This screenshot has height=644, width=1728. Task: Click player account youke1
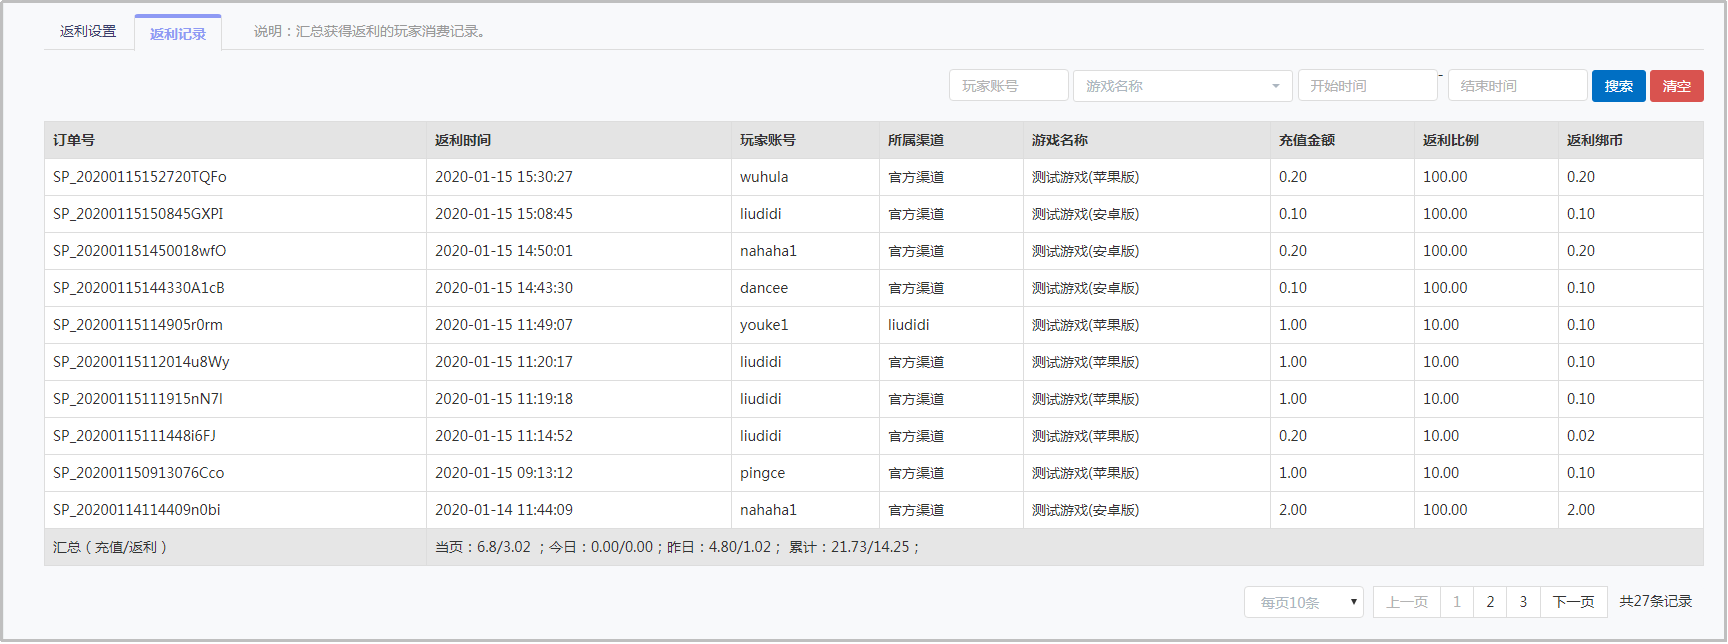coord(764,325)
